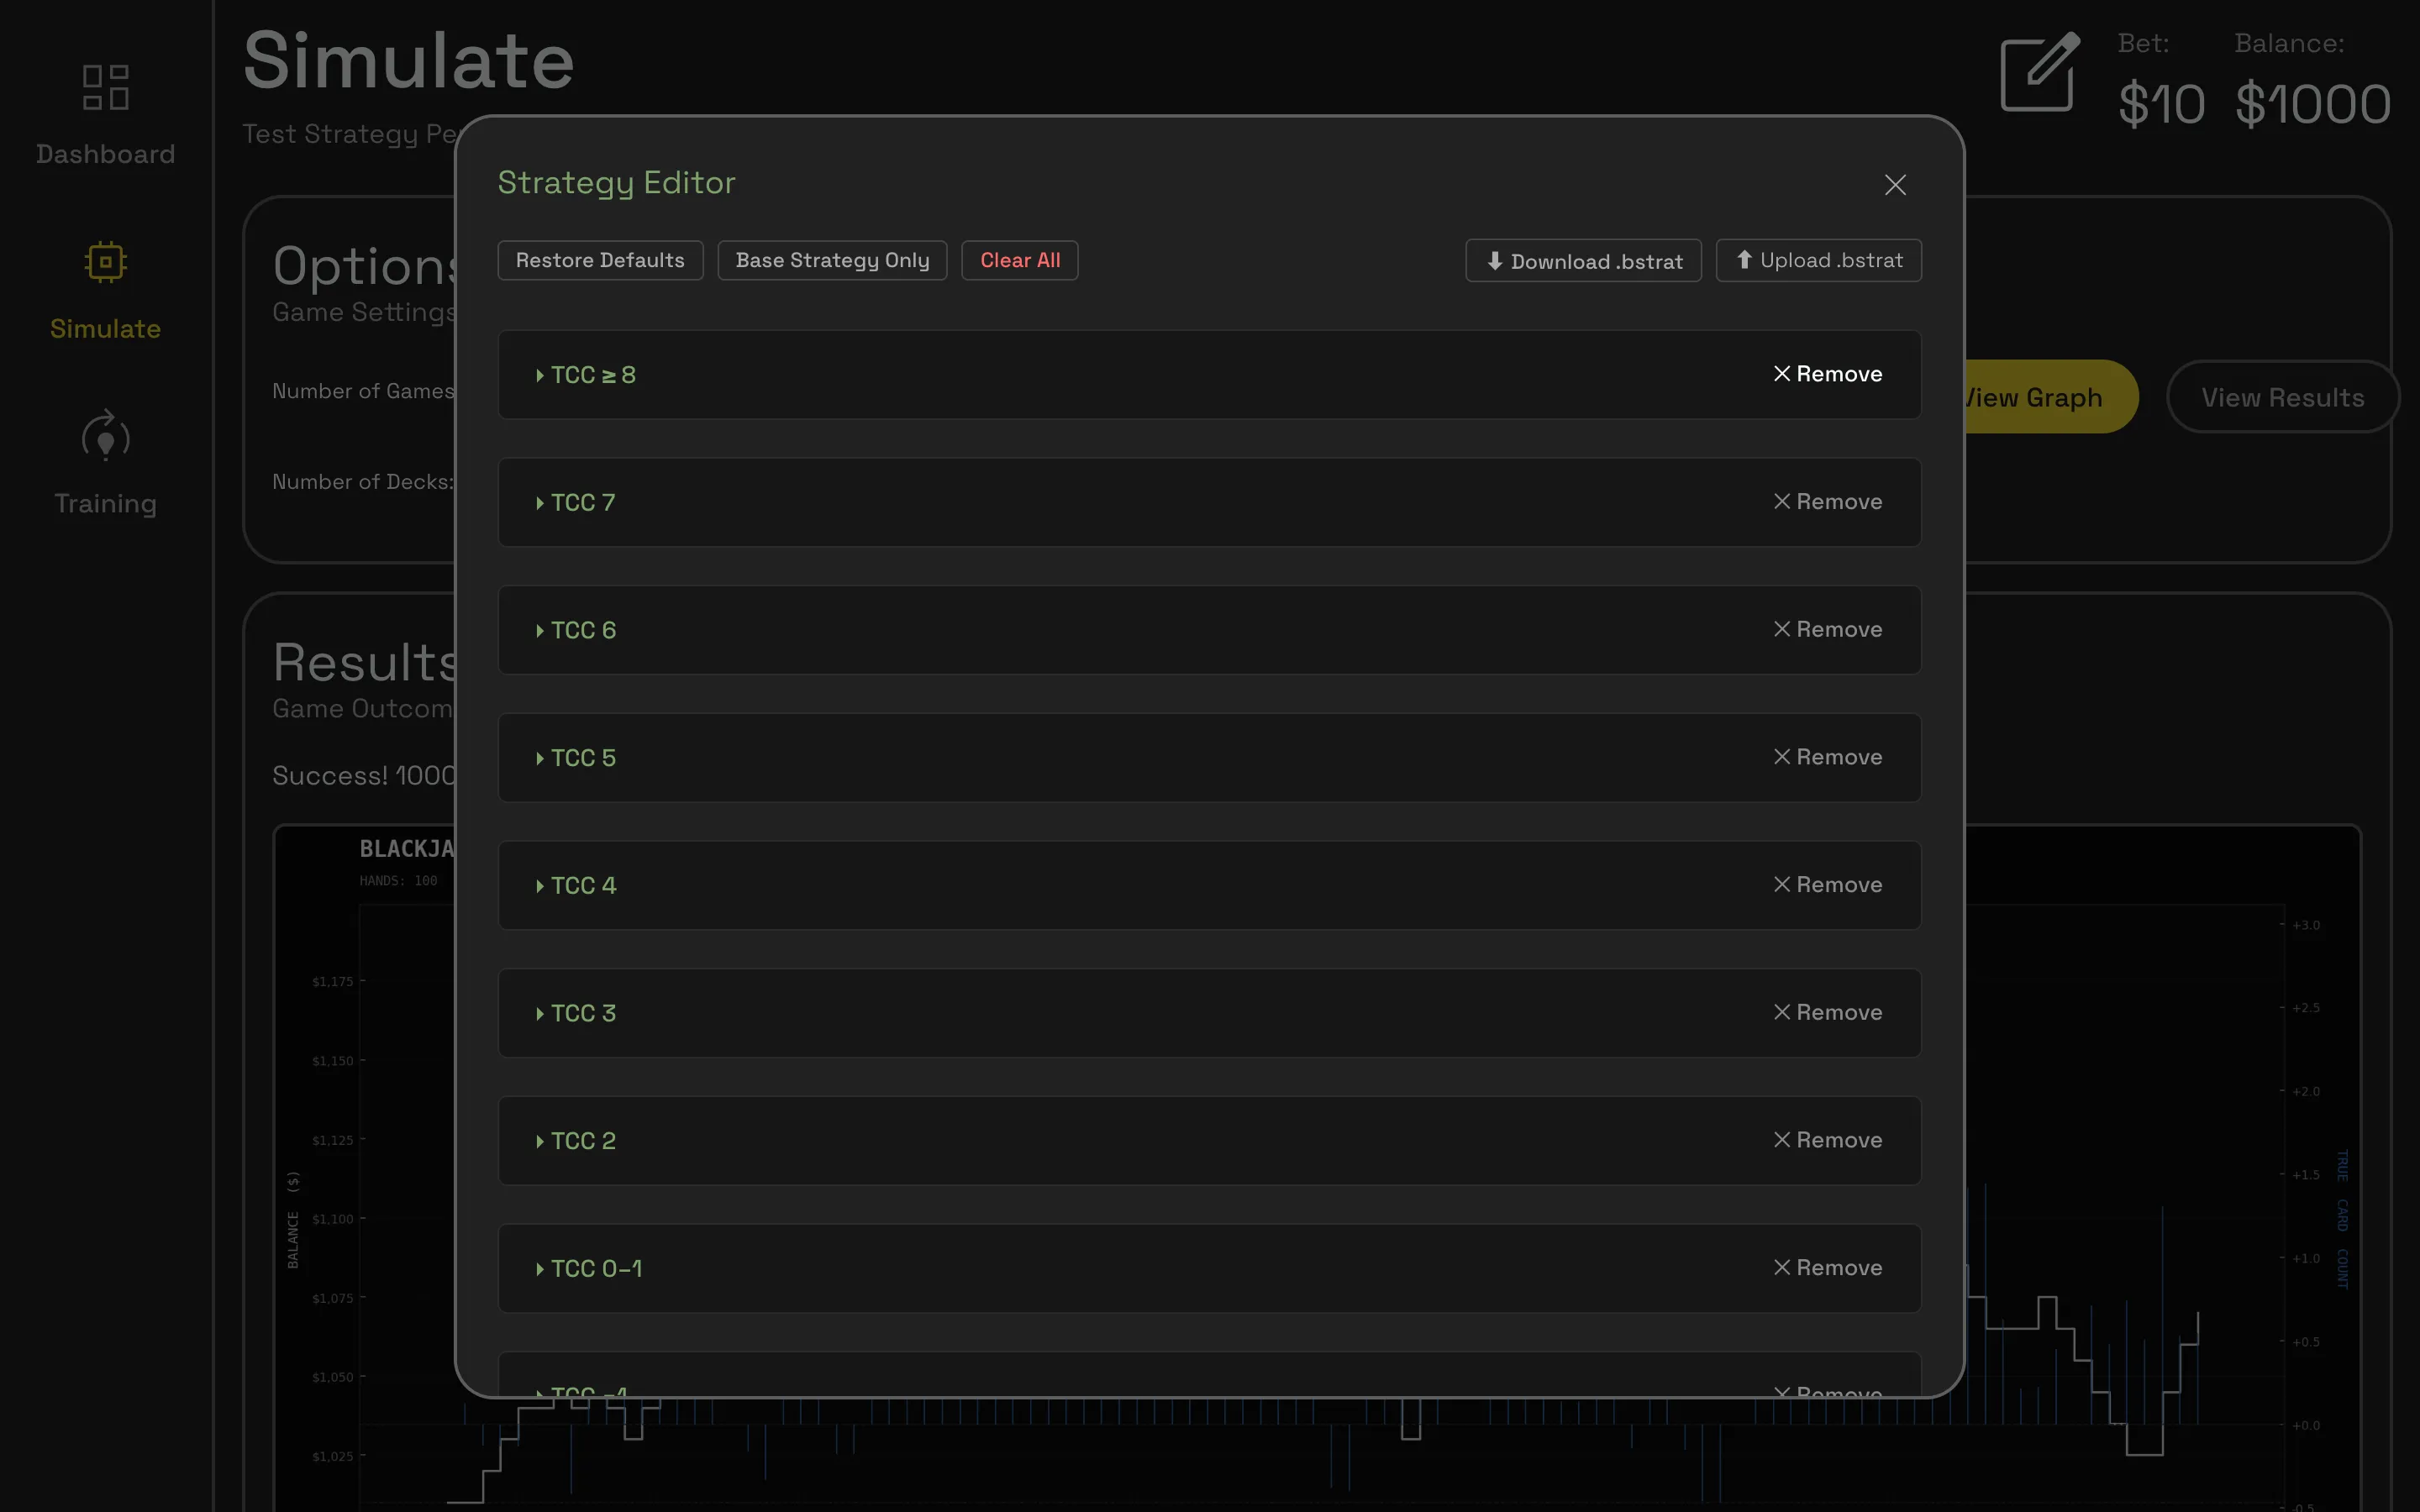The image size is (2420, 1512).
Task: Click the $1000 balance value
Action: pos(2312,104)
